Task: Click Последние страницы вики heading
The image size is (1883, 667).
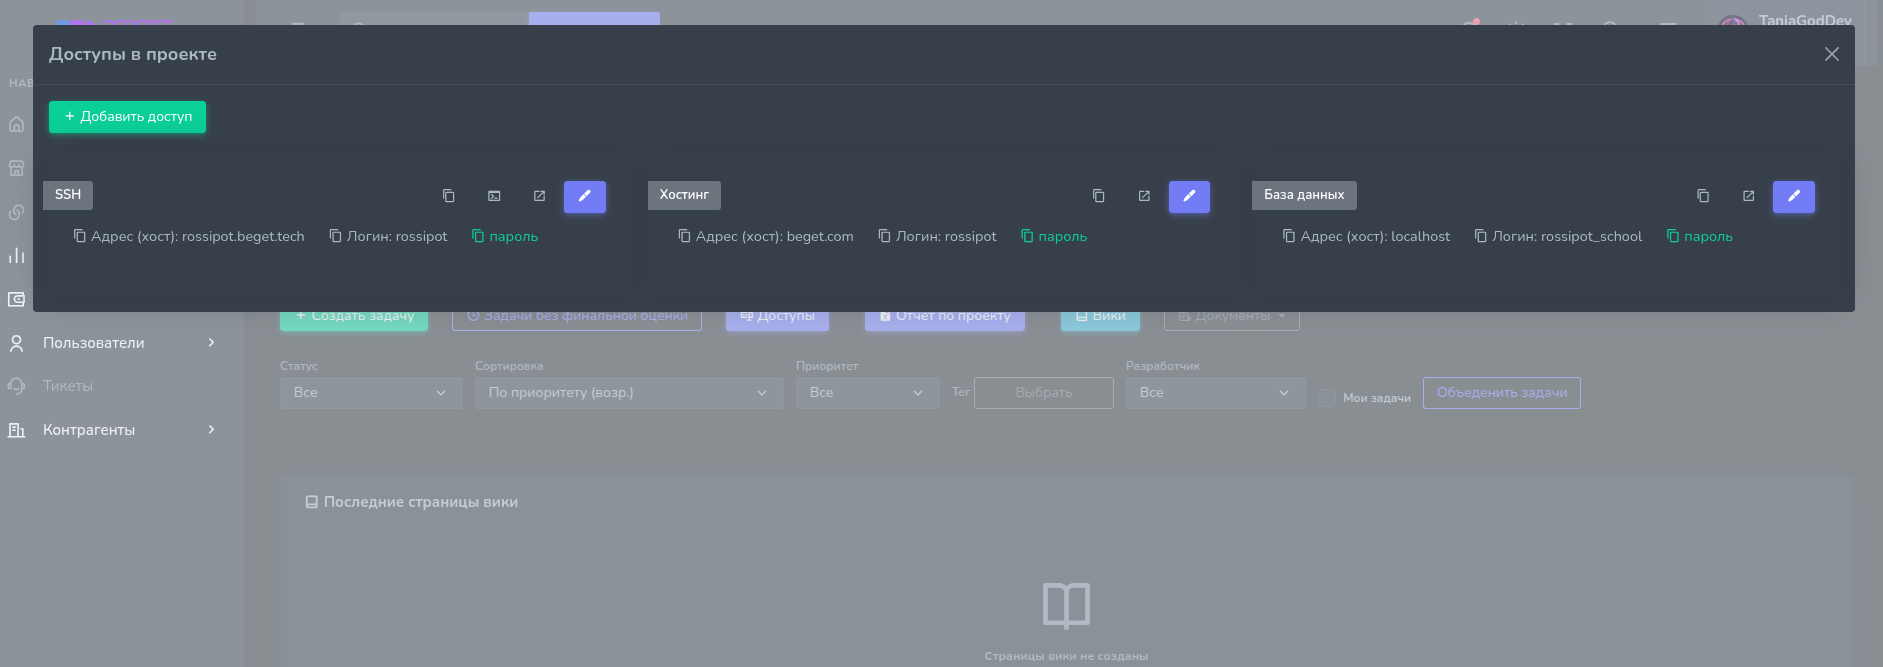Action: click(x=420, y=502)
